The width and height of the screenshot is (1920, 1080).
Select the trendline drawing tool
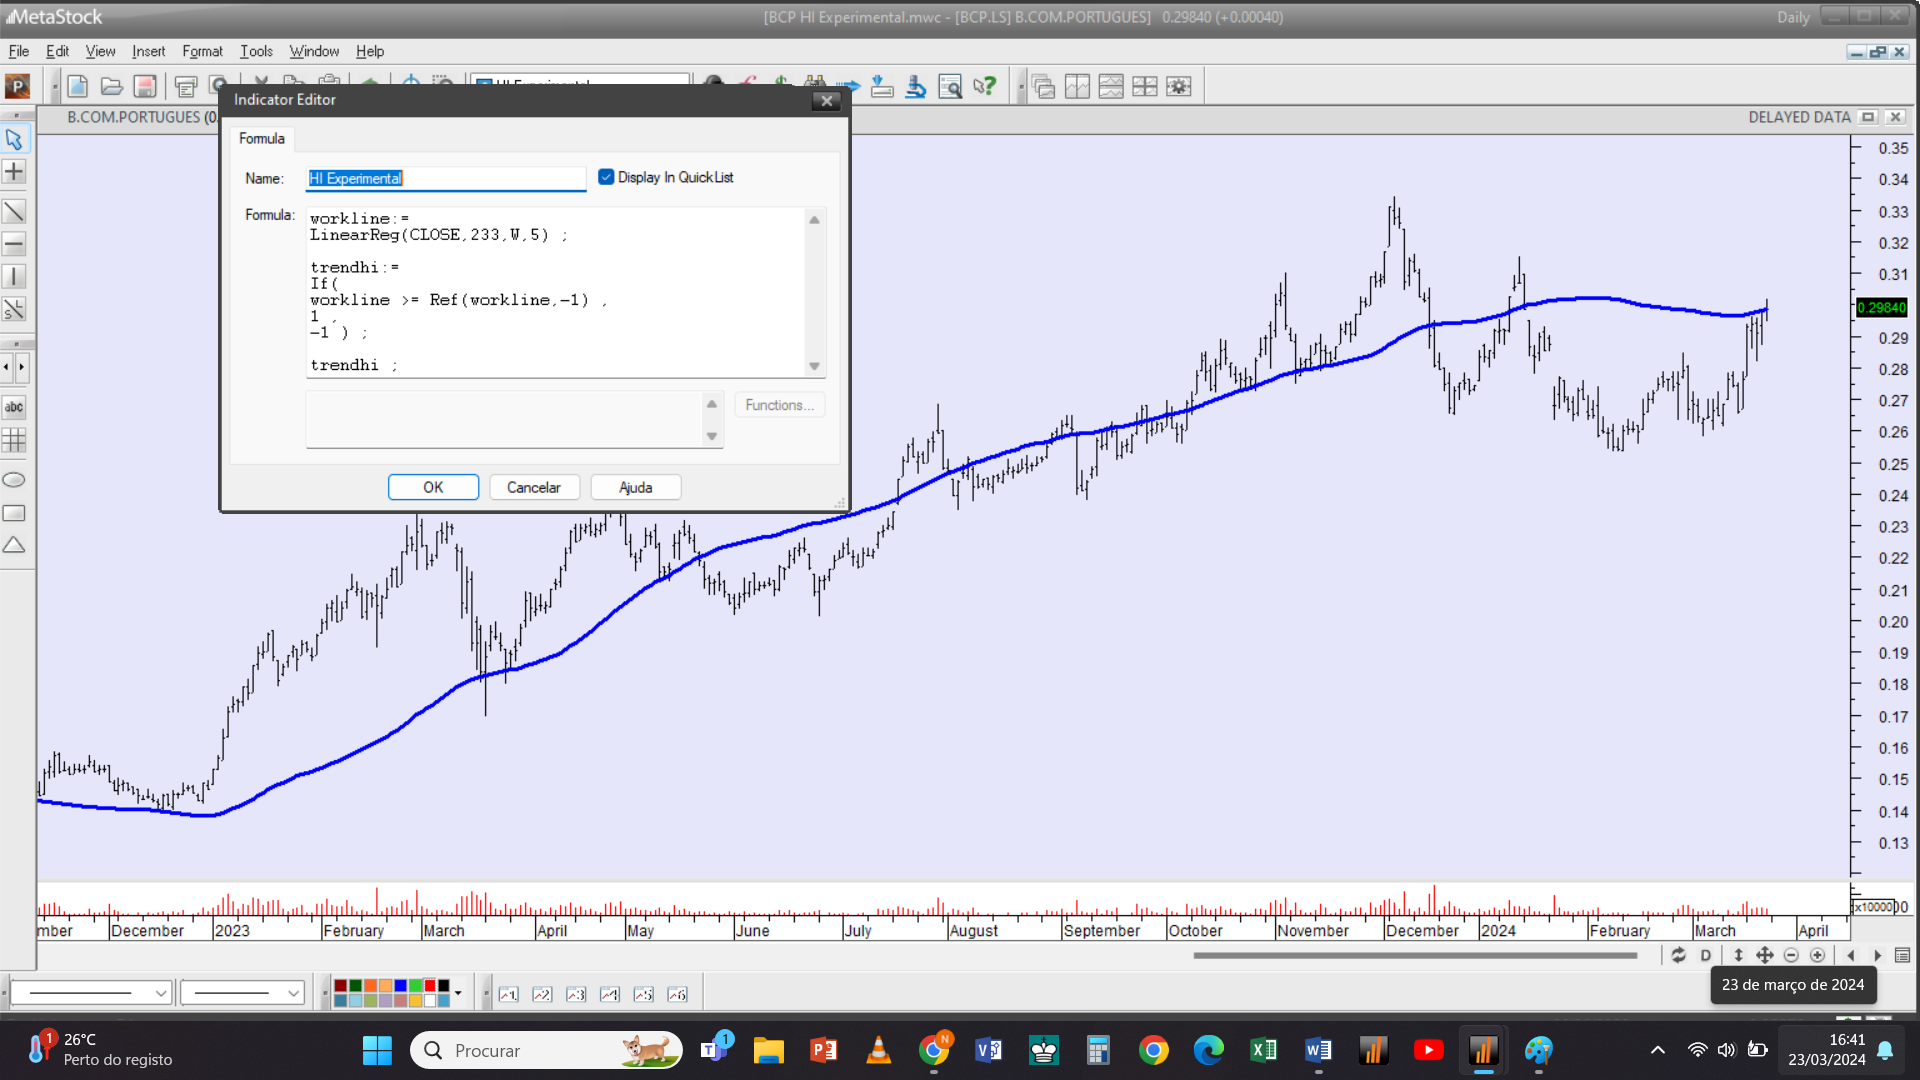pos(14,212)
